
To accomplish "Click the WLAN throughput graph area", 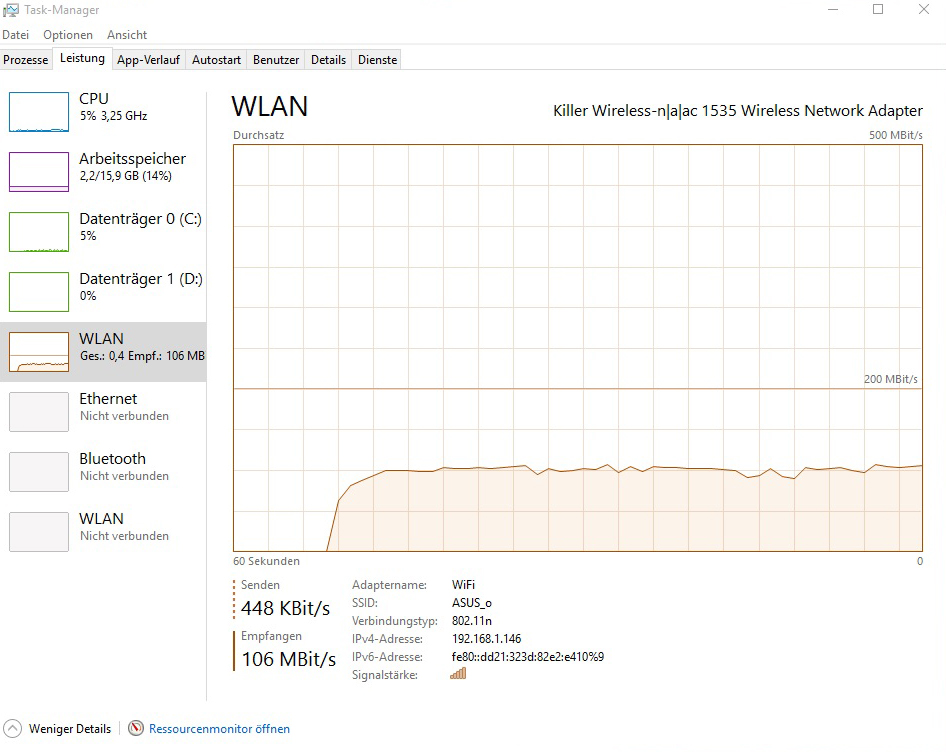I will pos(578,348).
